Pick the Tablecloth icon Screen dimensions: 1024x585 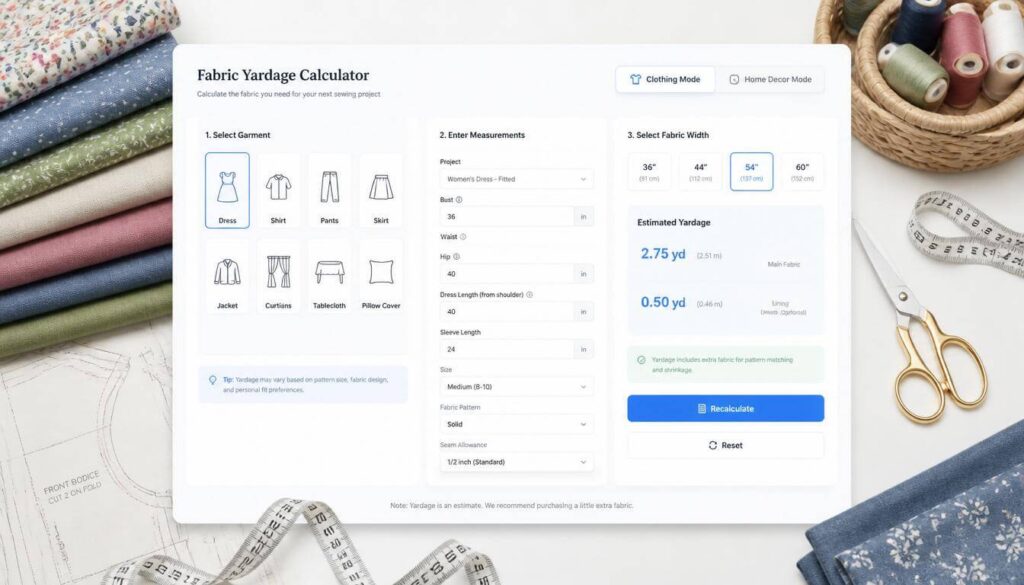coord(329,276)
